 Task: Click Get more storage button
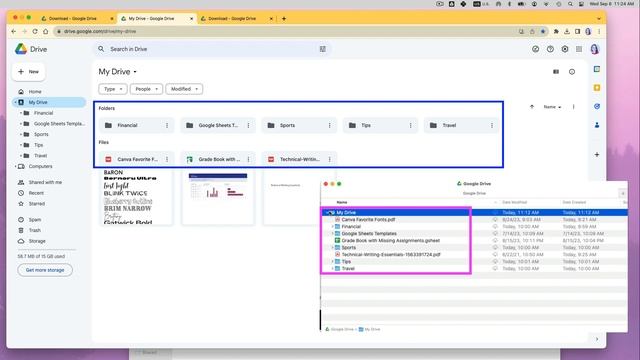pyautogui.click(x=45, y=270)
